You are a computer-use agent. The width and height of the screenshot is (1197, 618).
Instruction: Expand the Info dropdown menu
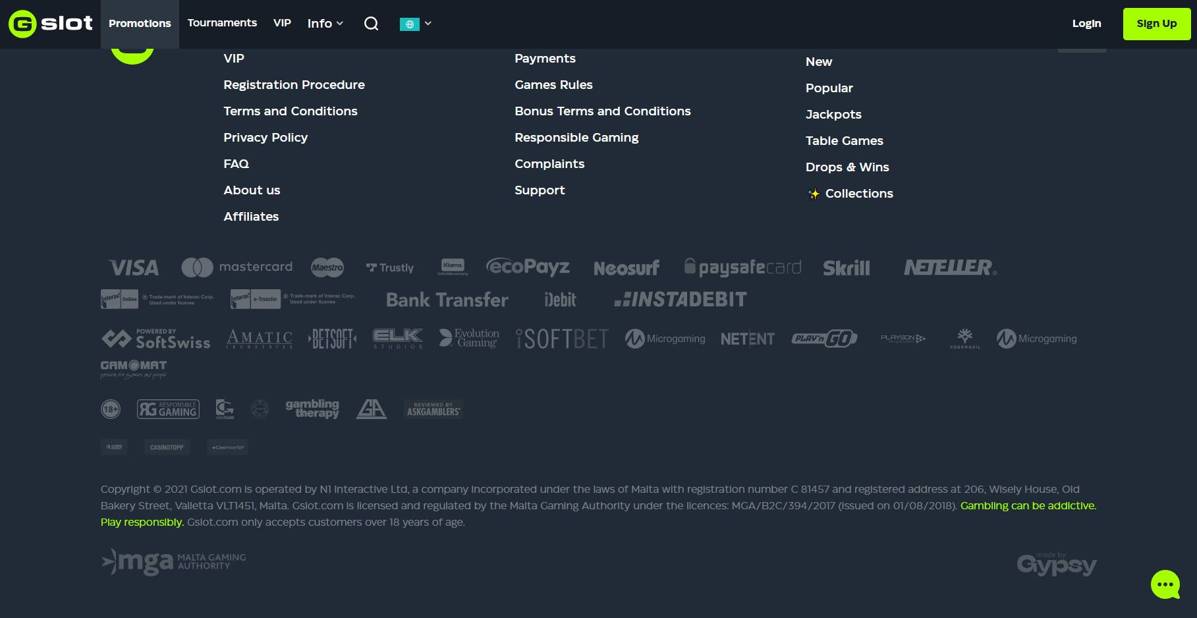pos(325,23)
